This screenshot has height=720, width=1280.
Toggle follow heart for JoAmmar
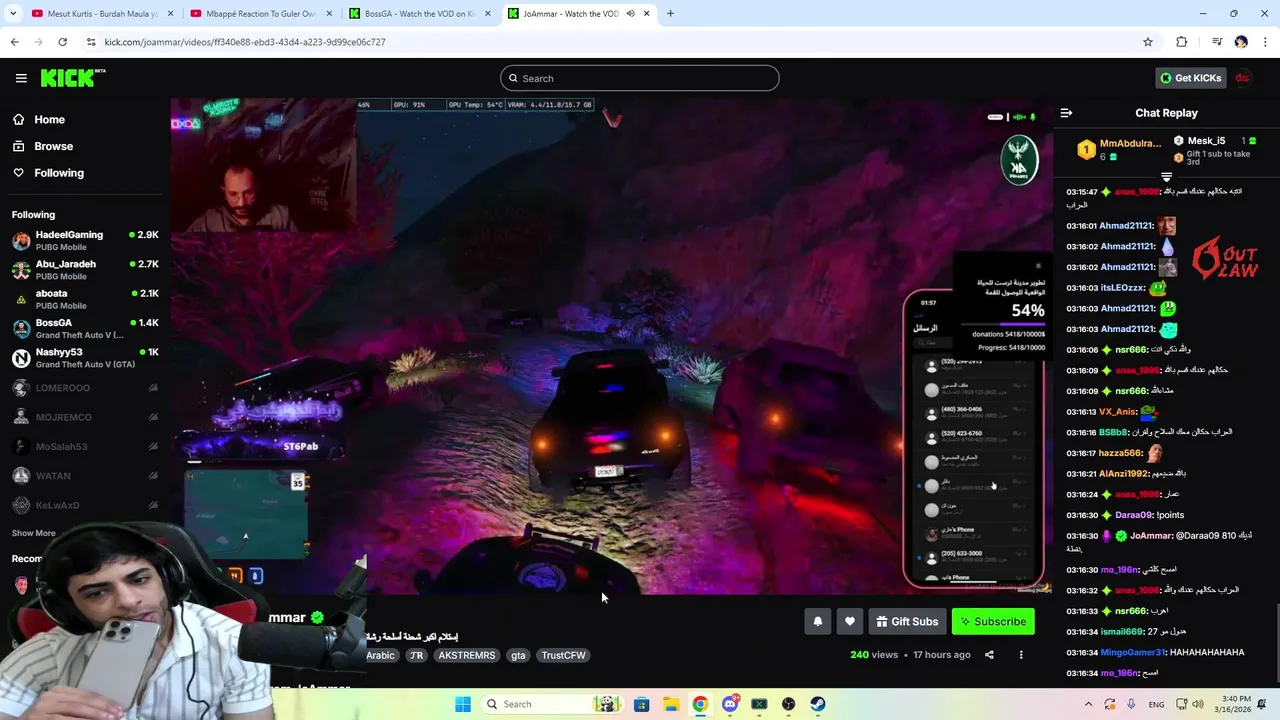click(x=850, y=621)
